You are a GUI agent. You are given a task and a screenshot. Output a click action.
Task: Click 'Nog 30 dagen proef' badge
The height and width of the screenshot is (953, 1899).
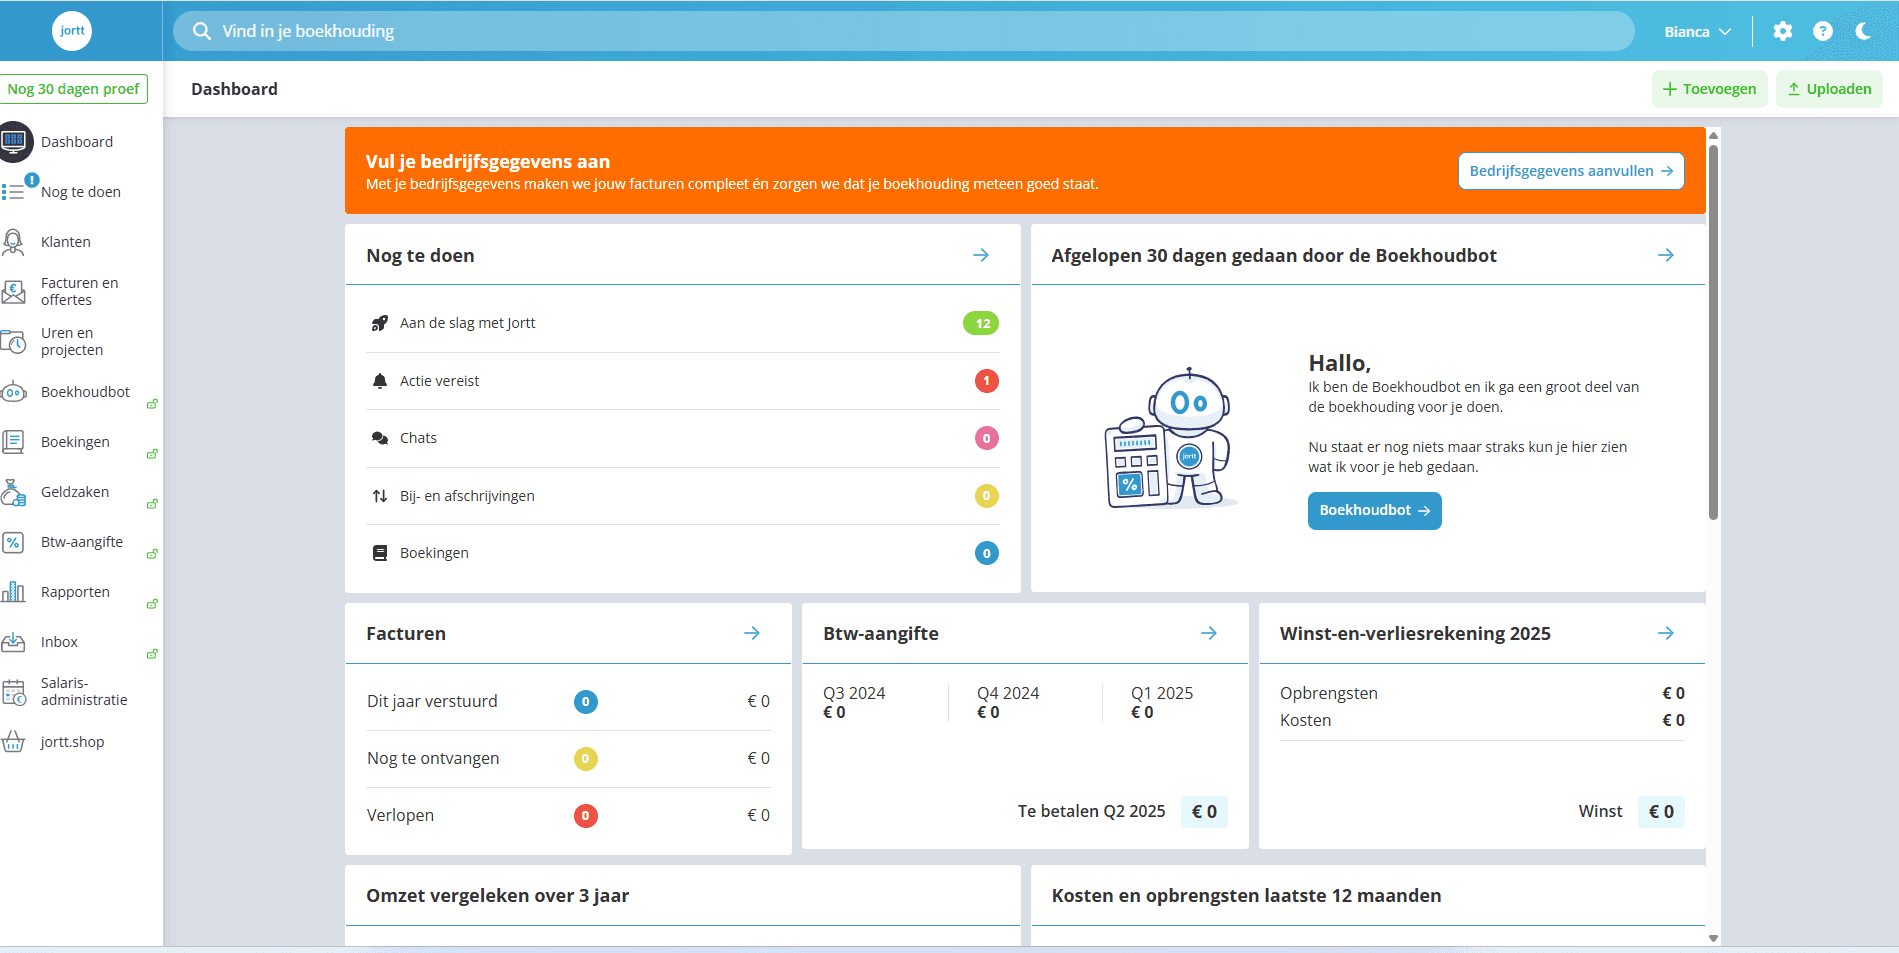pyautogui.click(x=74, y=89)
